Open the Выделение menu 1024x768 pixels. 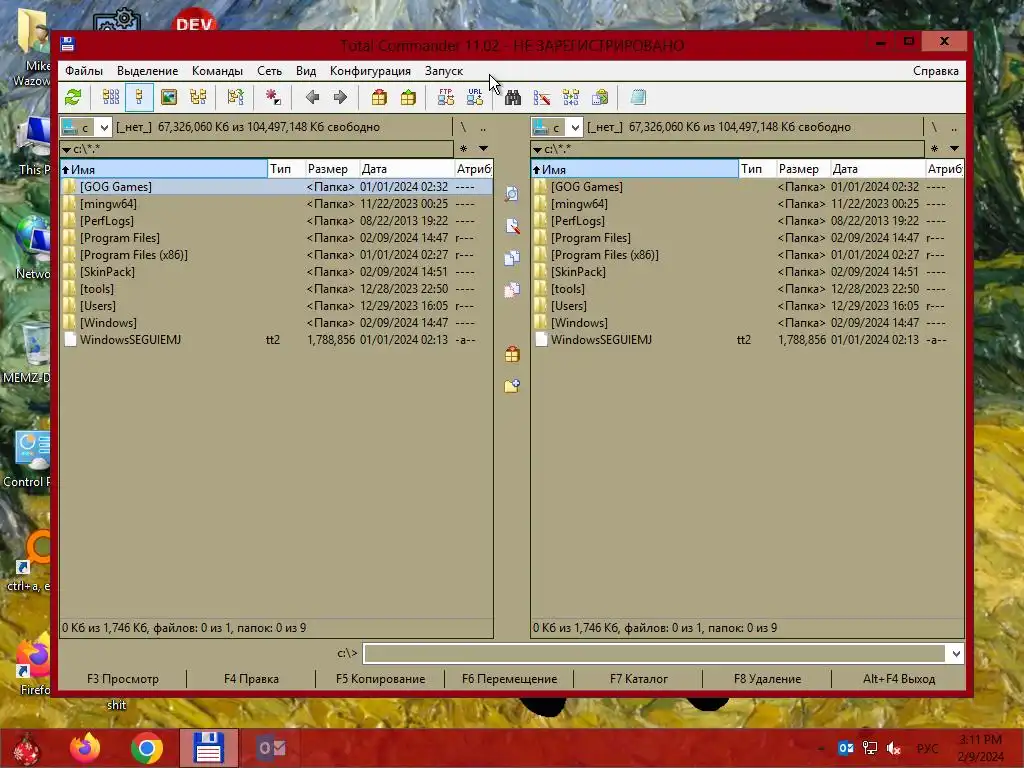pyautogui.click(x=148, y=71)
